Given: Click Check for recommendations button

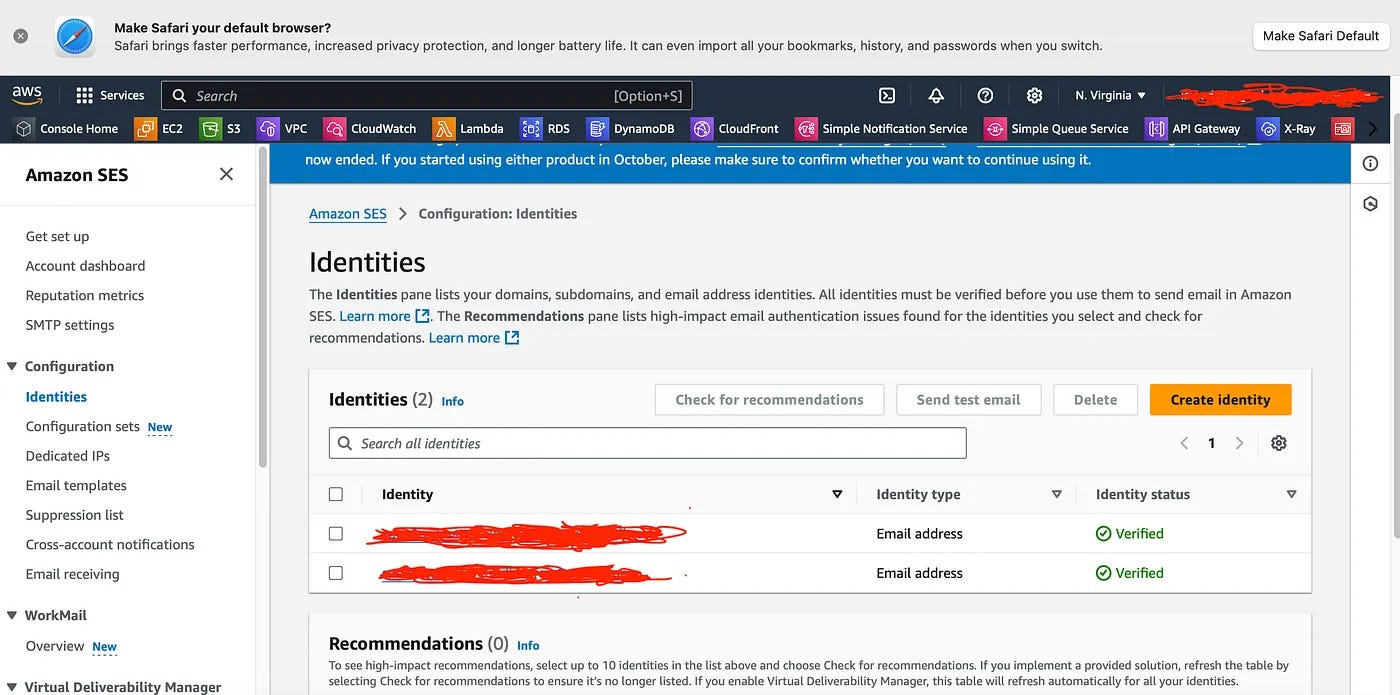Looking at the screenshot, I should pyautogui.click(x=769, y=399).
